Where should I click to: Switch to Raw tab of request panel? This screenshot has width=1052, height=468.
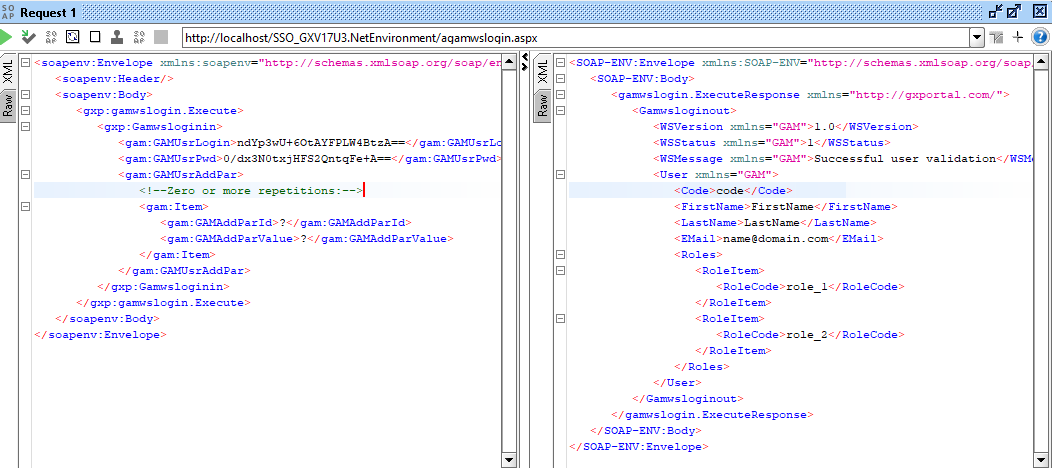tap(8, 106)
